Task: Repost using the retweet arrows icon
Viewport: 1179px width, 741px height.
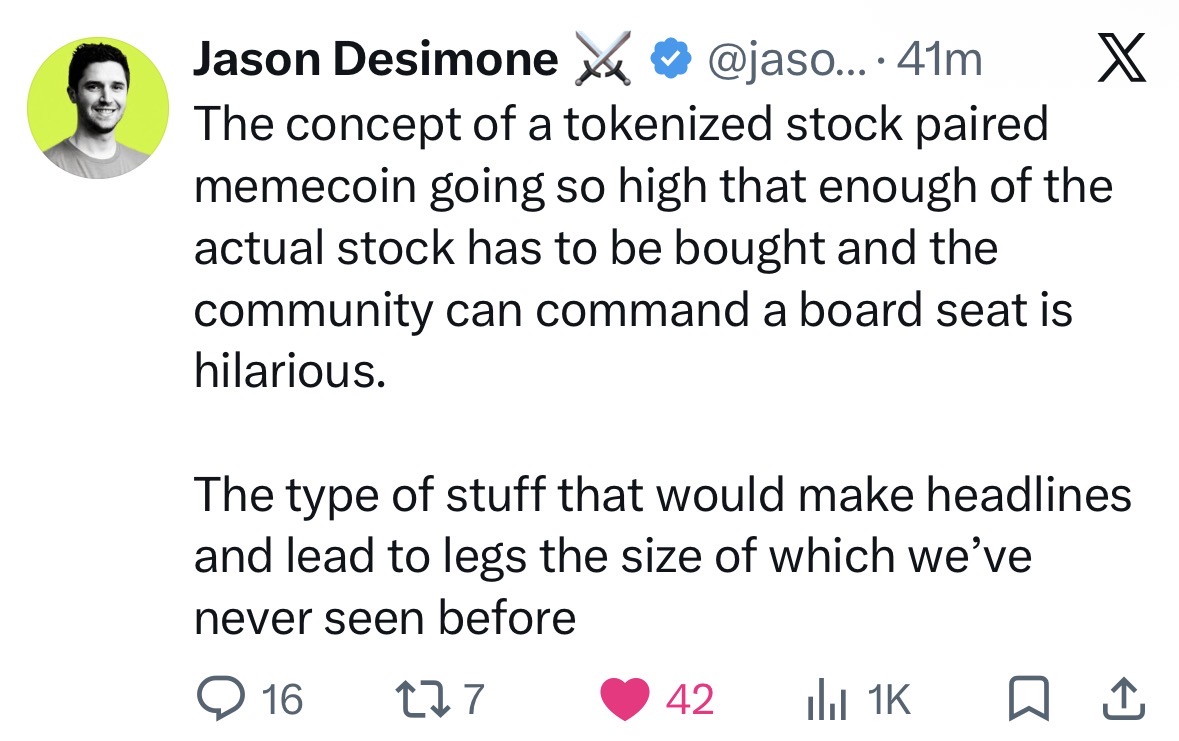Action: click(422, 698)
